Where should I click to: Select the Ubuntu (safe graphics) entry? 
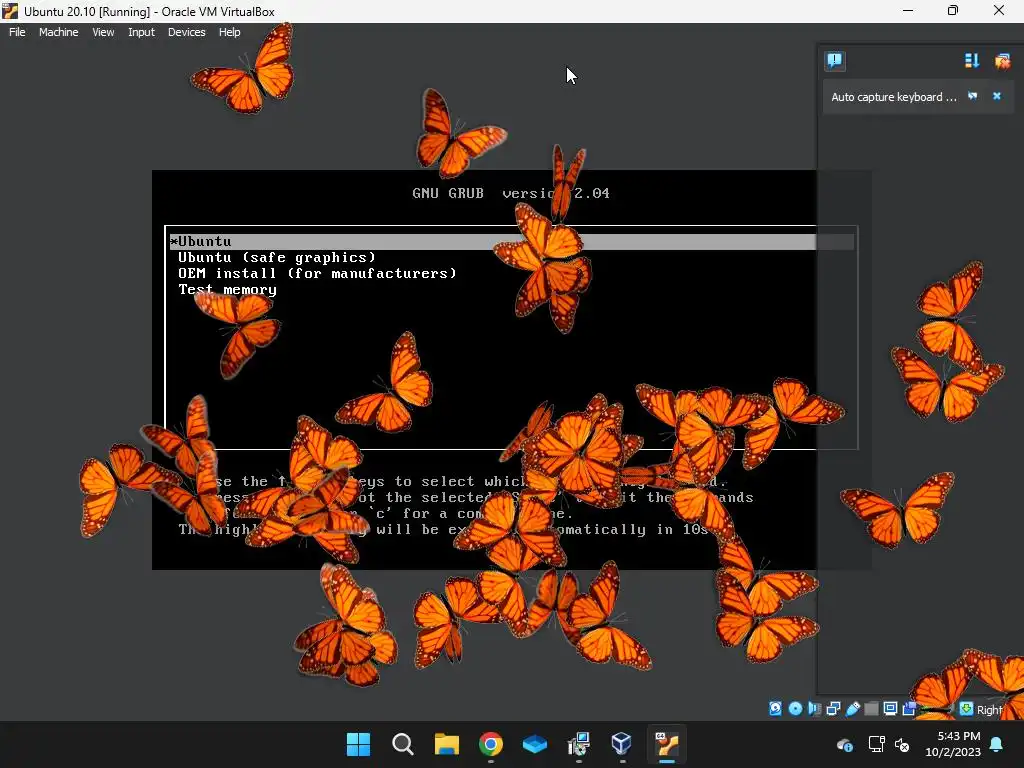pos(277,257)
